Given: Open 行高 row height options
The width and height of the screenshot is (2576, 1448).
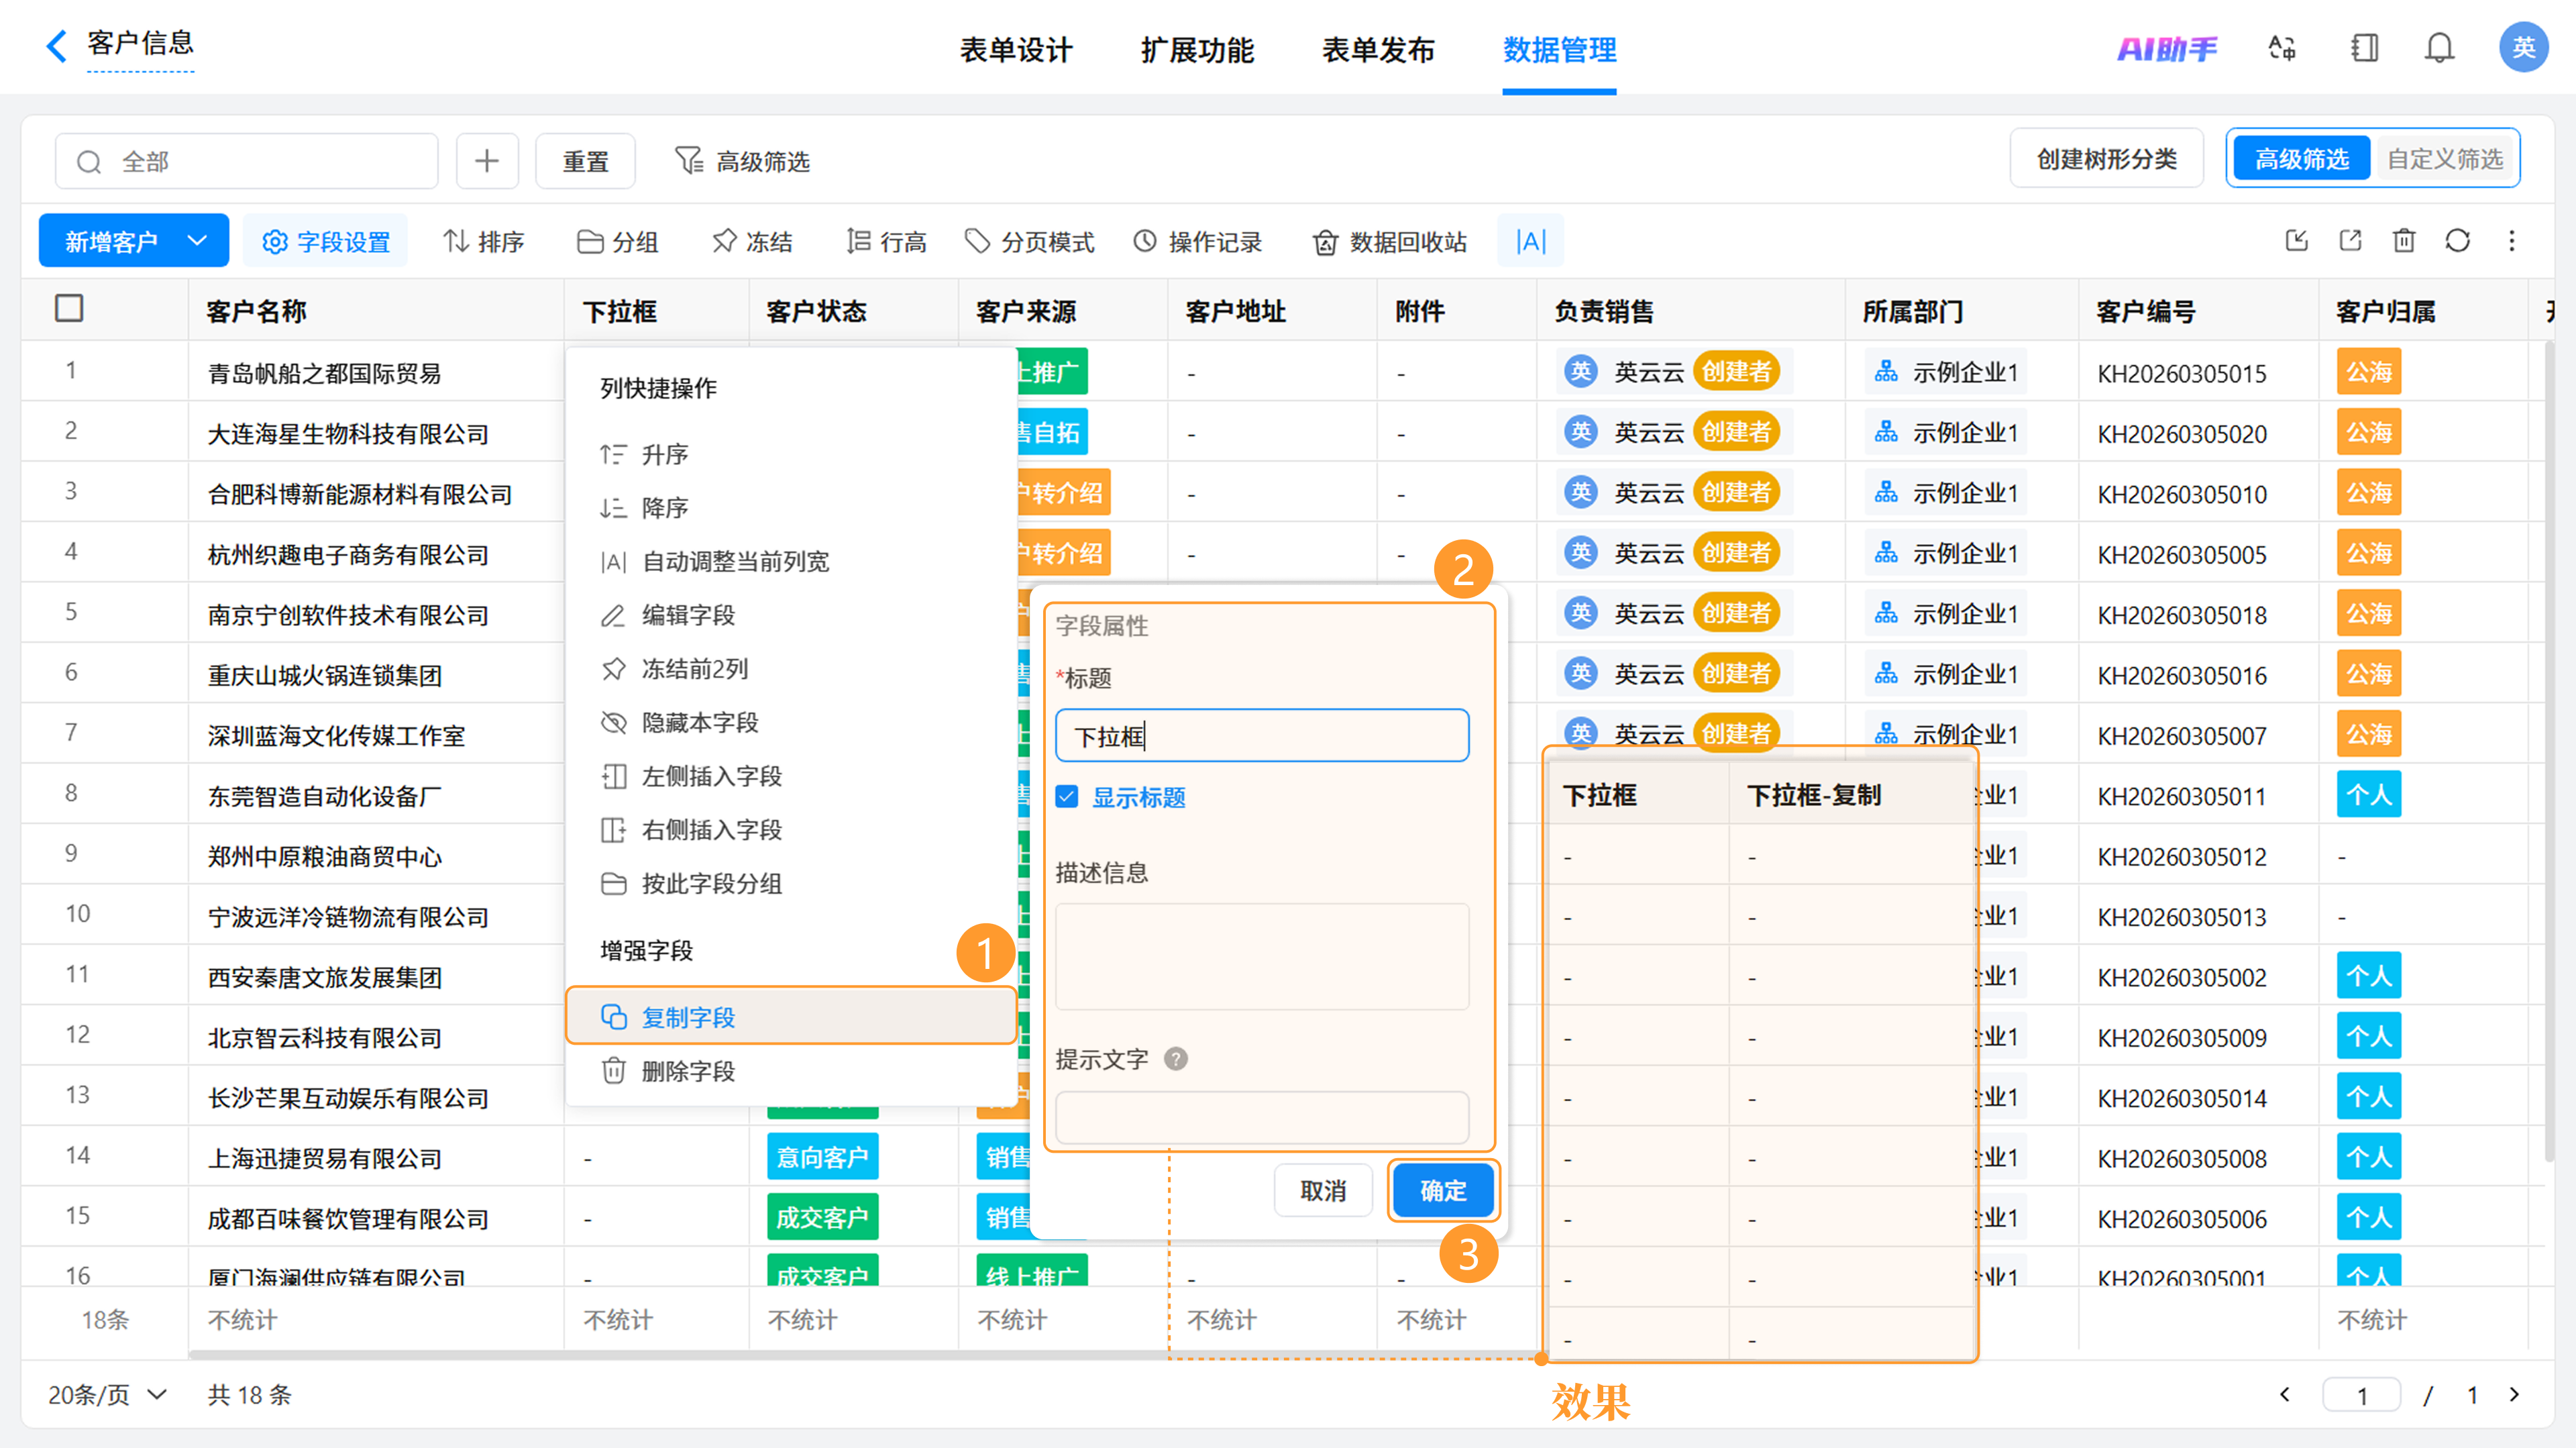Looking at the screenshot, I should tap(886, 241).
